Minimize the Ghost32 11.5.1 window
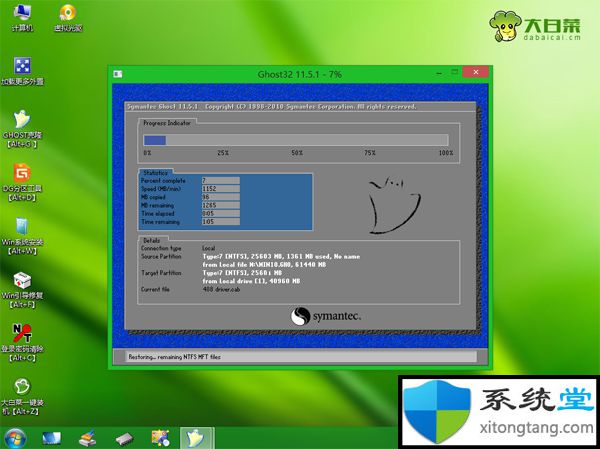 click(439, 73)
